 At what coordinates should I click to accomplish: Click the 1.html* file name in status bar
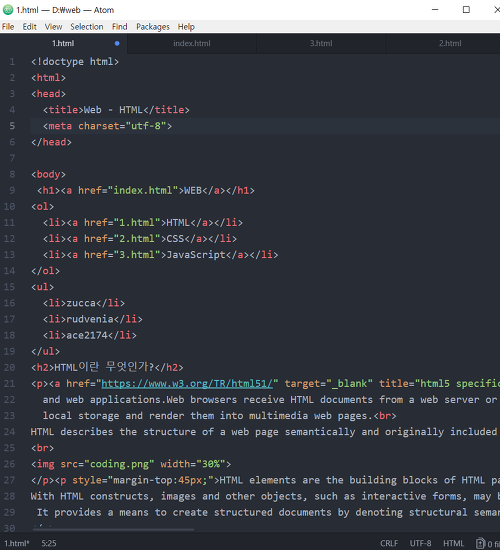pyautogui.click(x=17, y=543)
